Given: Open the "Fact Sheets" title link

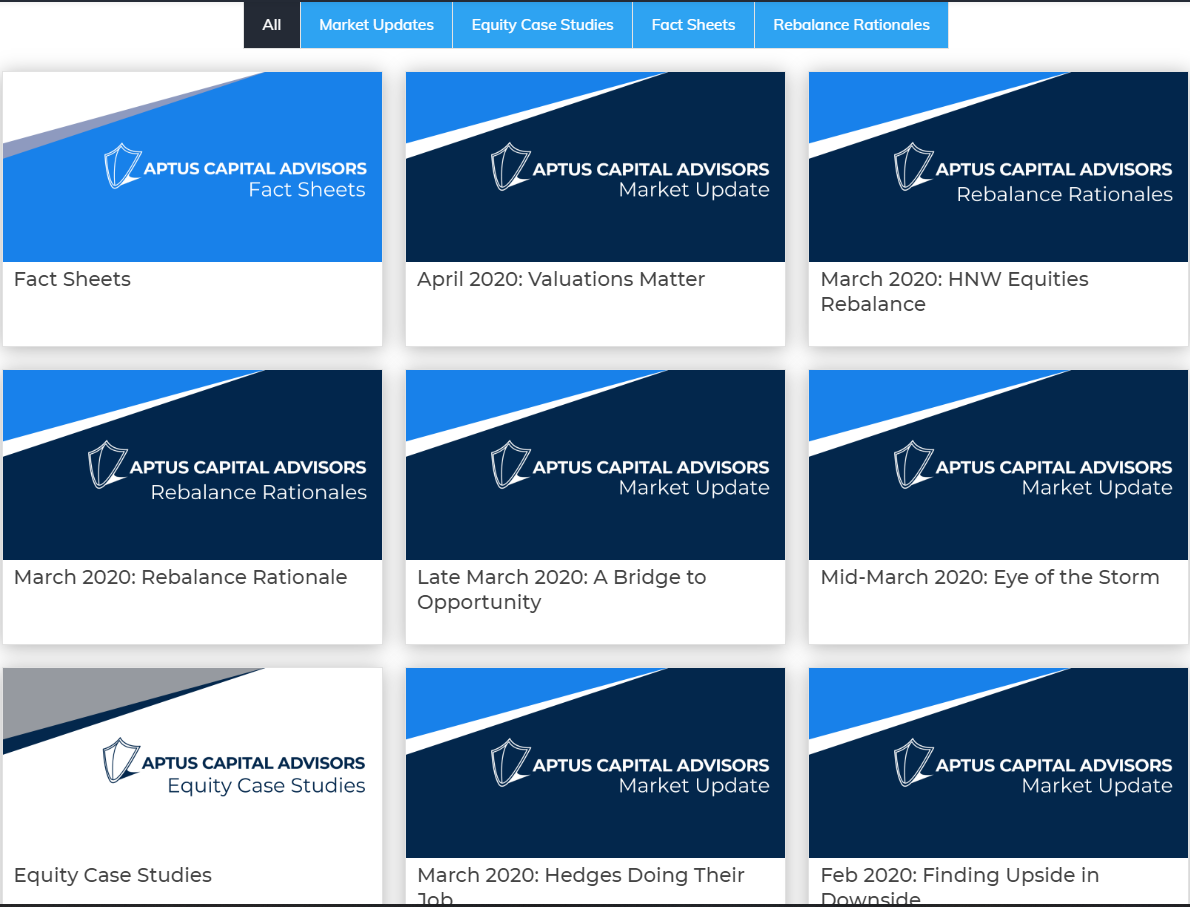Looking at the screenshot, I should point(72,279).
